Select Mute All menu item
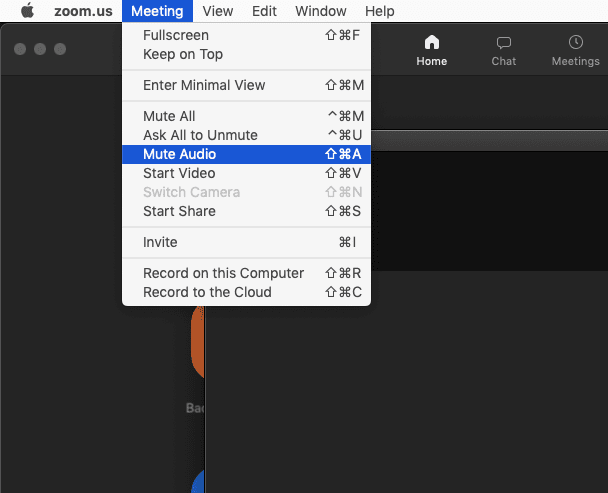This screenshot has width=608, height=493. pyautogui.click(x=246, y=116)
